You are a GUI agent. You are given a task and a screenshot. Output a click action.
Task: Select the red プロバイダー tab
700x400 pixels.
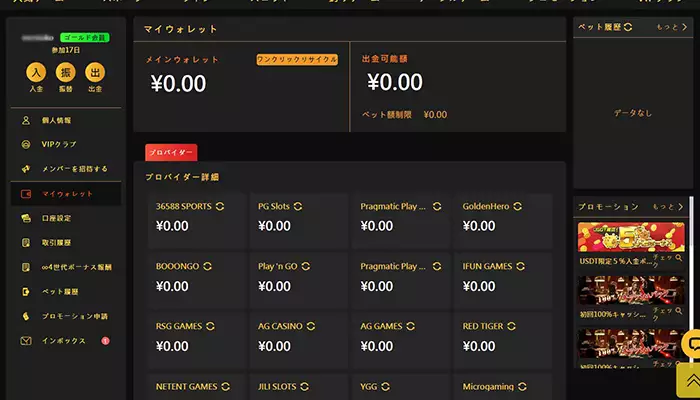171,152
